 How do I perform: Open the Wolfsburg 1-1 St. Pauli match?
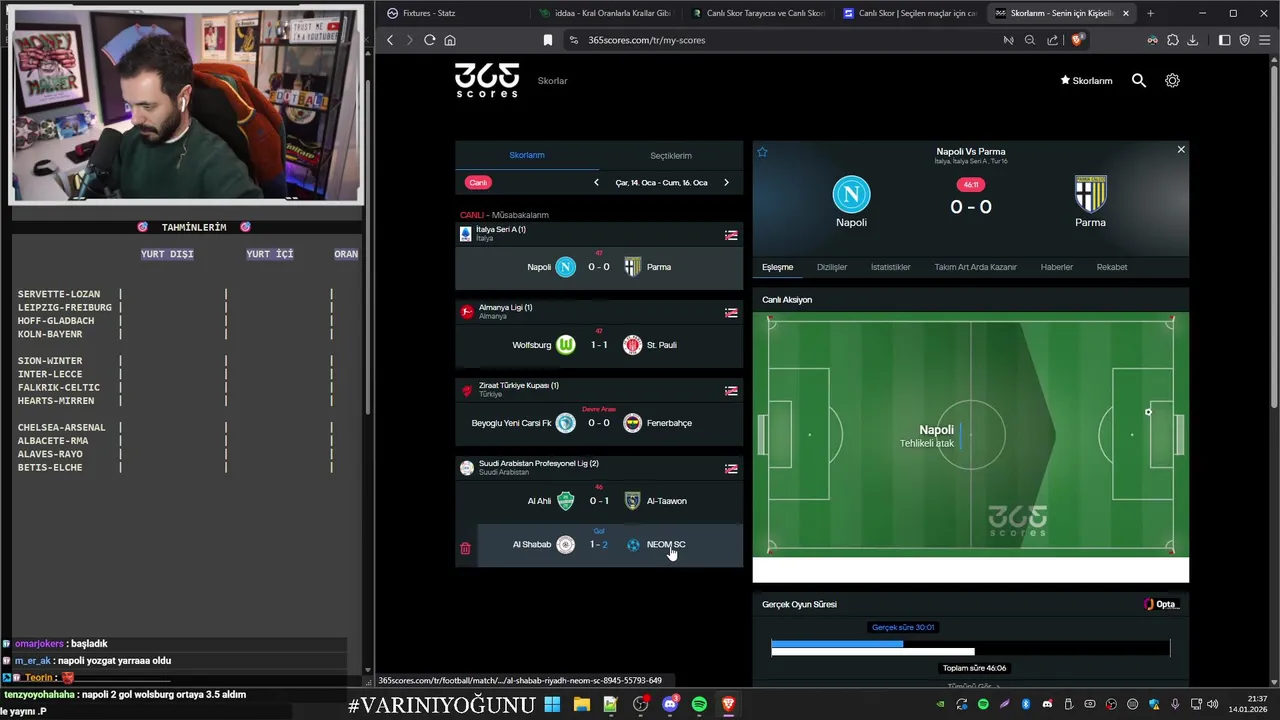[x=599, y=345]
